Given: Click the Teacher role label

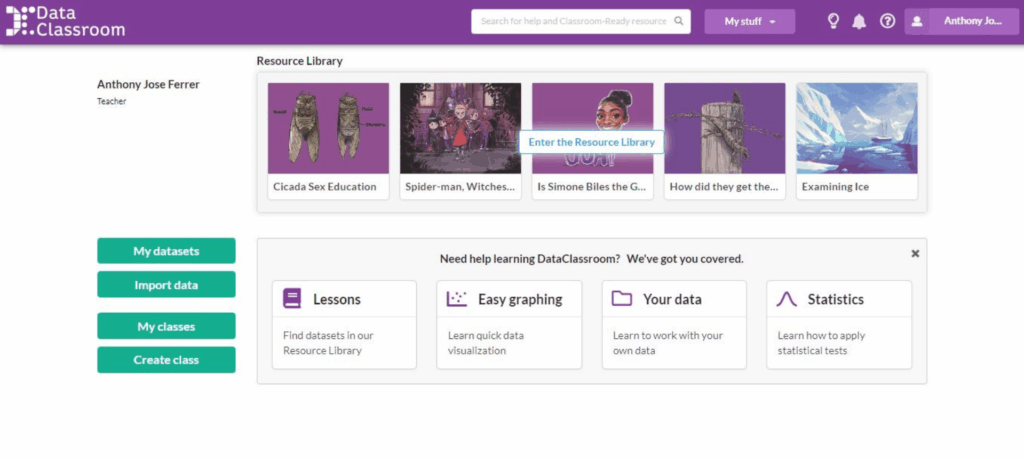Looking at the screenshot, I should [112, 101].
